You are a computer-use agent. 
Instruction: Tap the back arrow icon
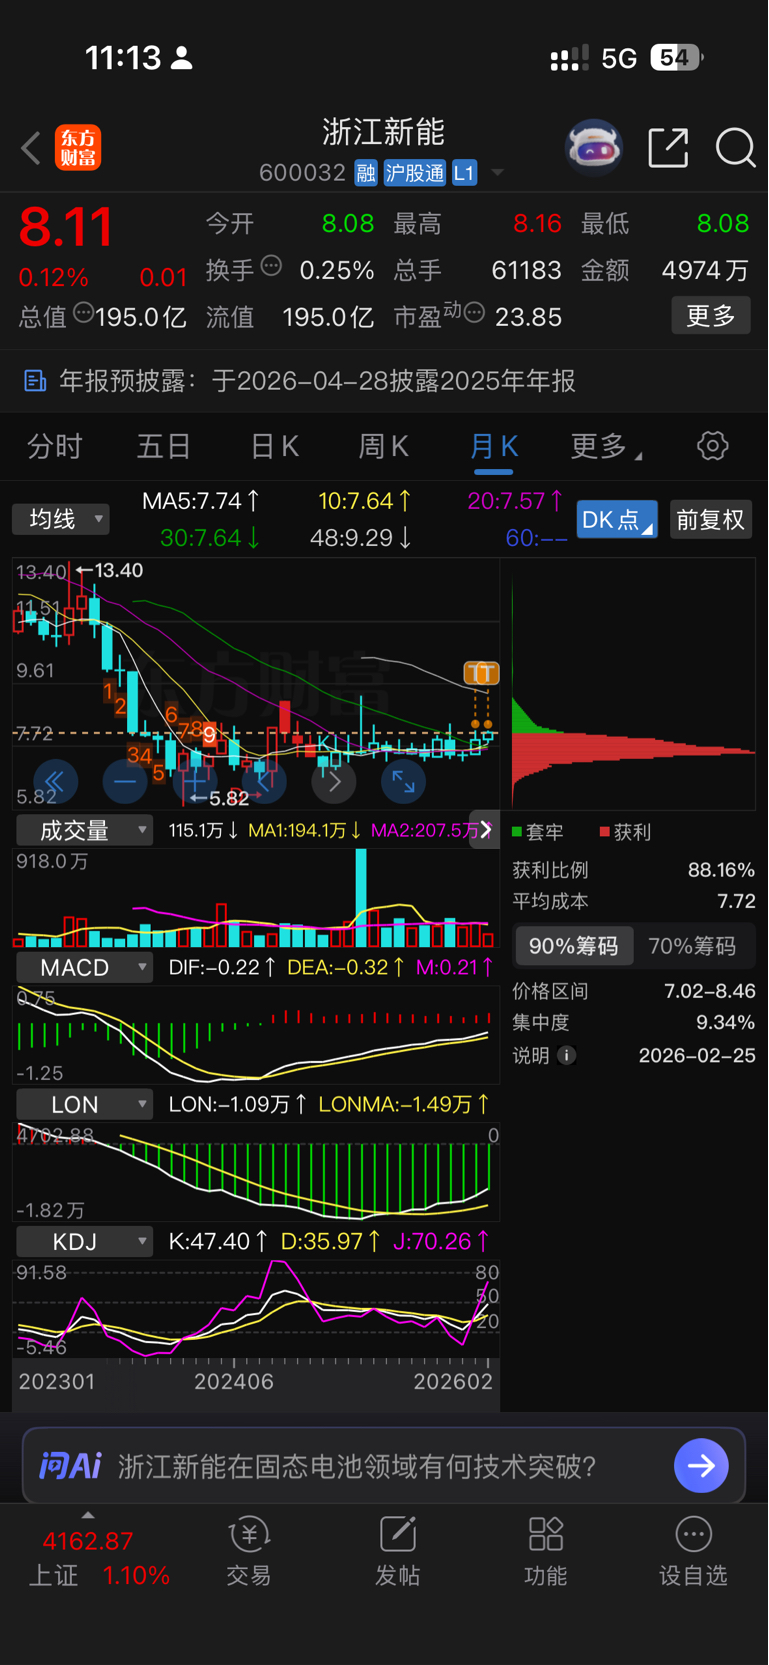31,148
